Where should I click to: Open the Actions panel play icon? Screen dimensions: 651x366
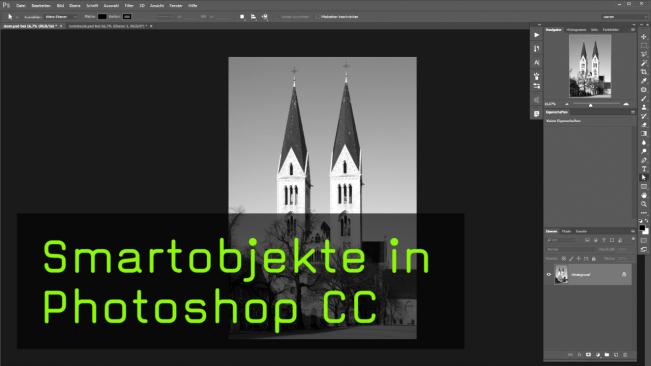click(536, 35)
